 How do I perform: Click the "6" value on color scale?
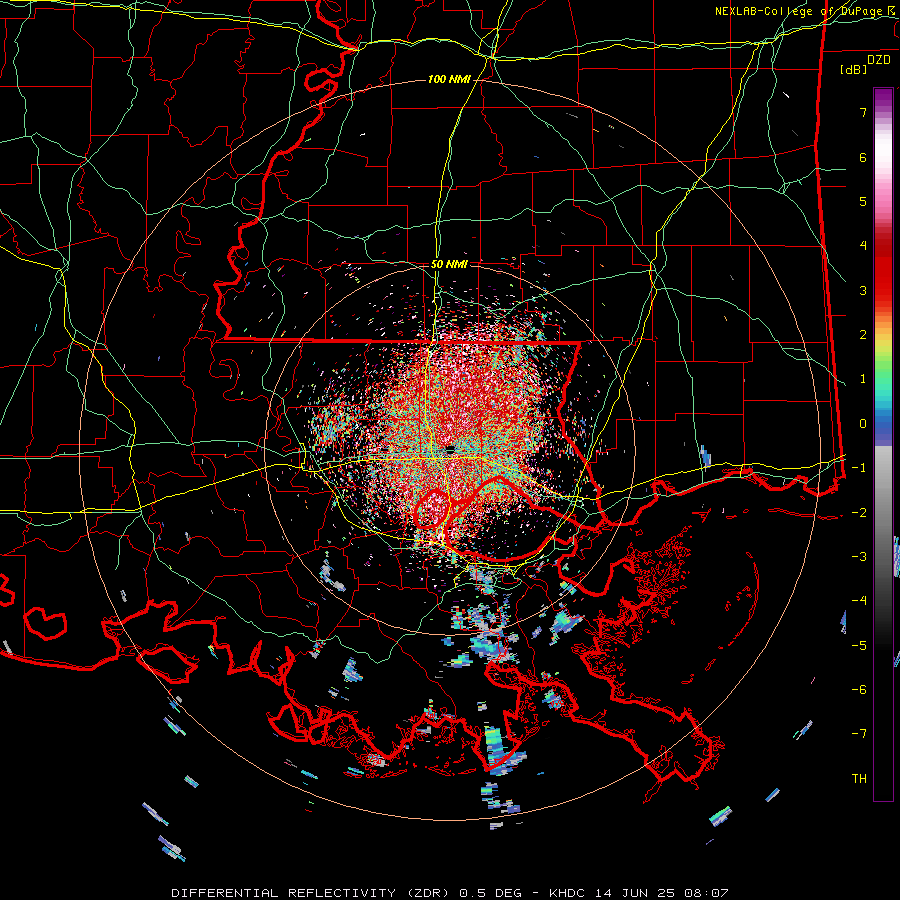tap(863, 157)
